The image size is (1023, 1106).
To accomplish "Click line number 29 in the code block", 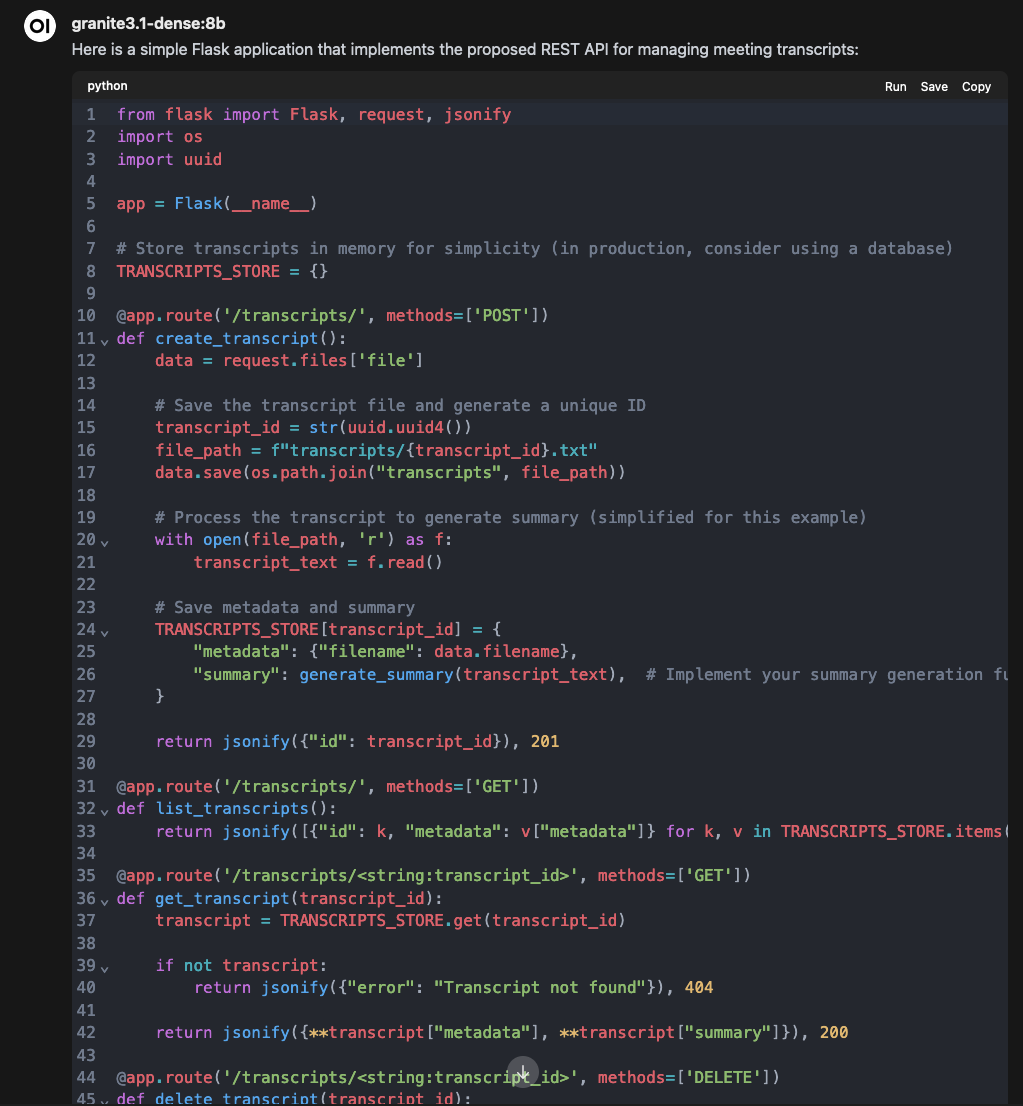I will coord(86,741).
